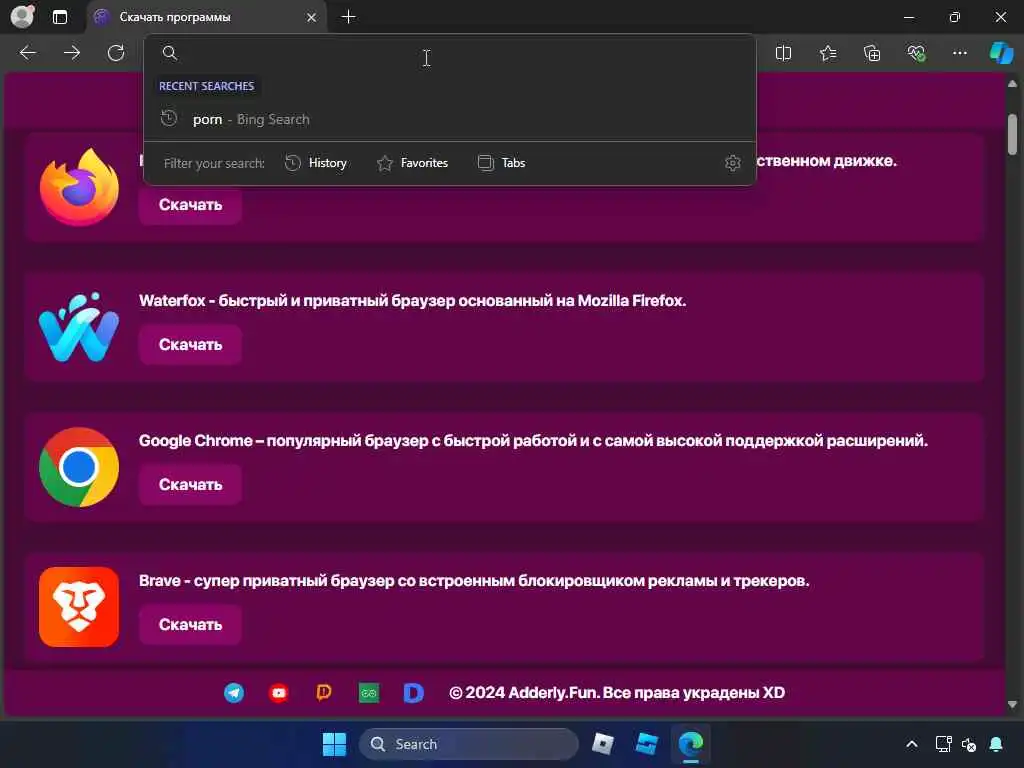Download Google Chrome with Скачать button

point(190,485)
